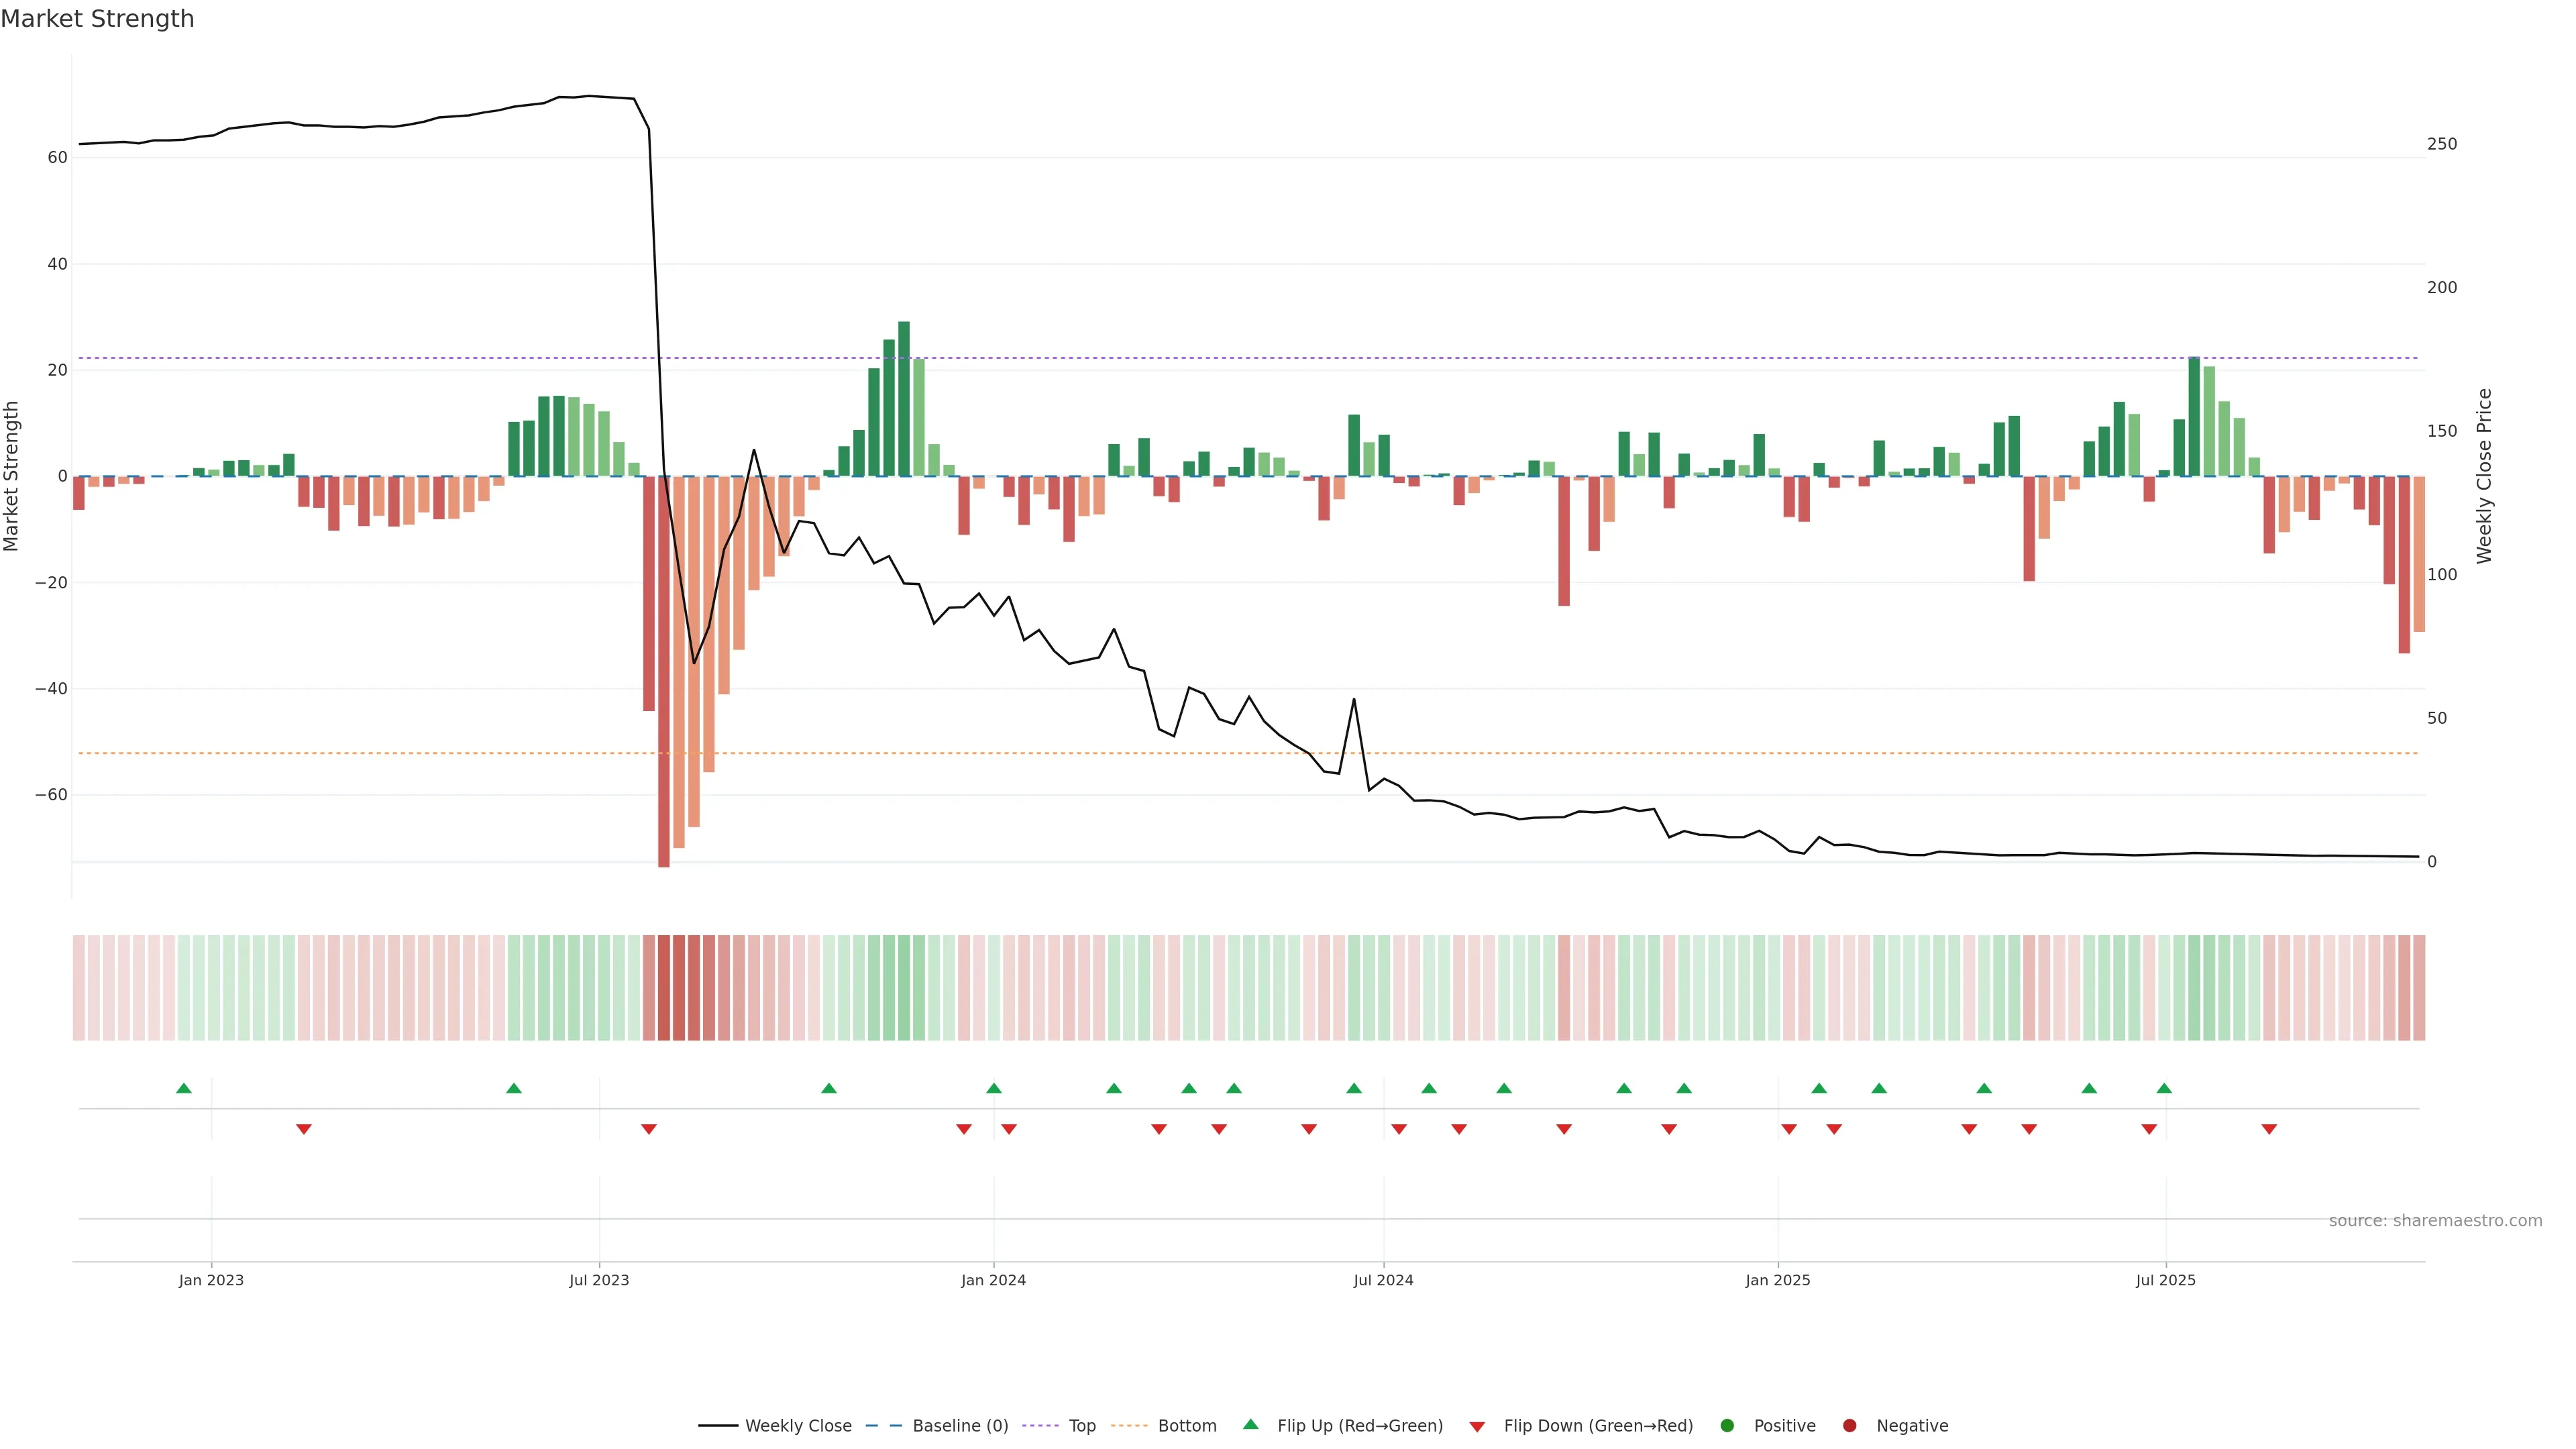Click the Negative red circle legend icon
Viewport: 2576px width, 1449px height.
(1849, 1426)
